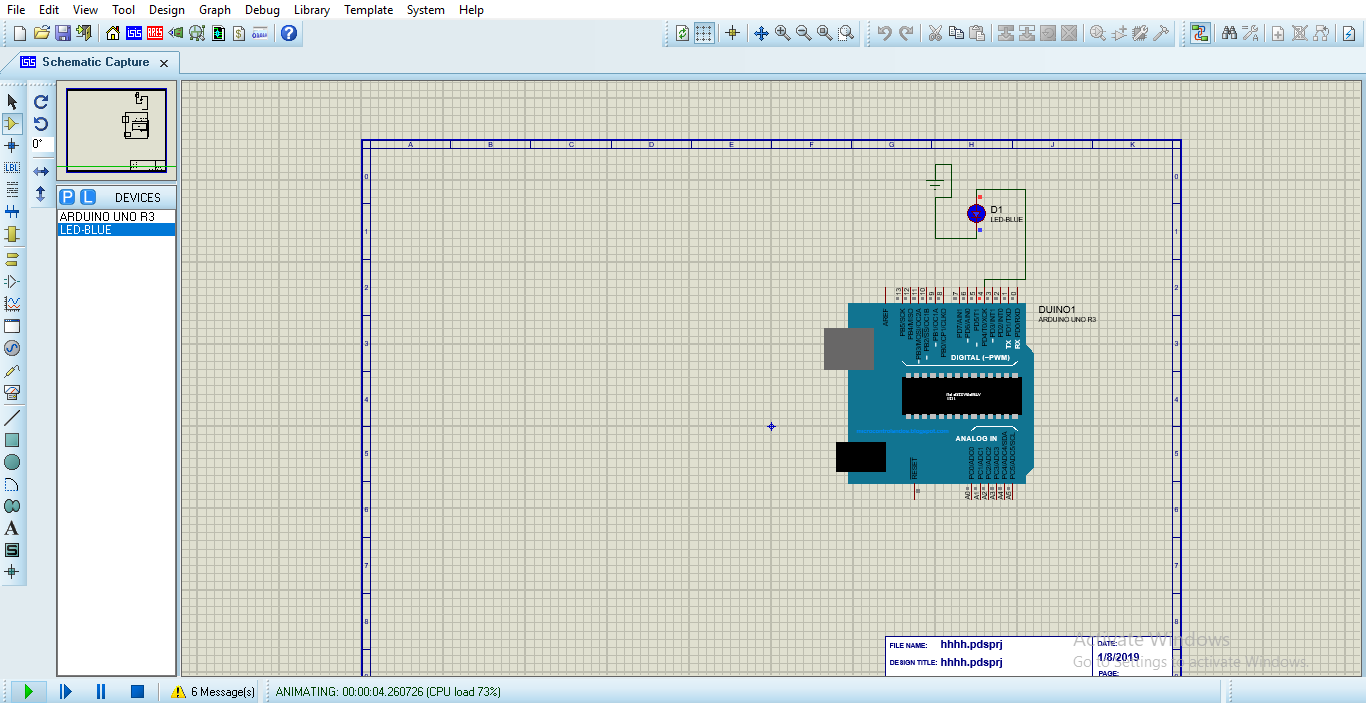Toggle the grid display icon
1366x703 pixels.
click(704, 33)
